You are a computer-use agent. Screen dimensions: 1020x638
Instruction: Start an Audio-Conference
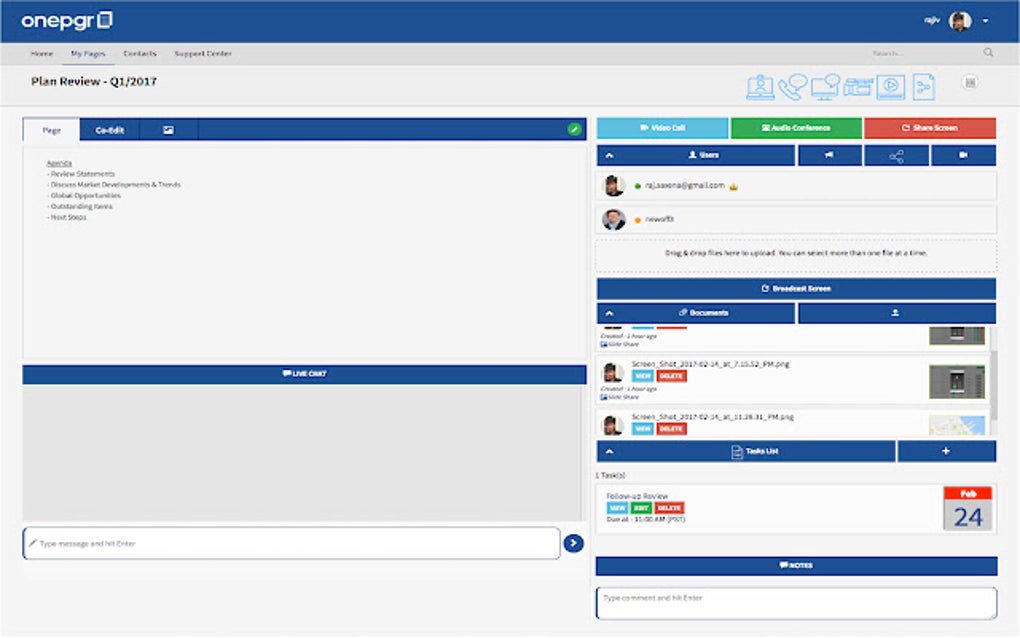[797, 128]
